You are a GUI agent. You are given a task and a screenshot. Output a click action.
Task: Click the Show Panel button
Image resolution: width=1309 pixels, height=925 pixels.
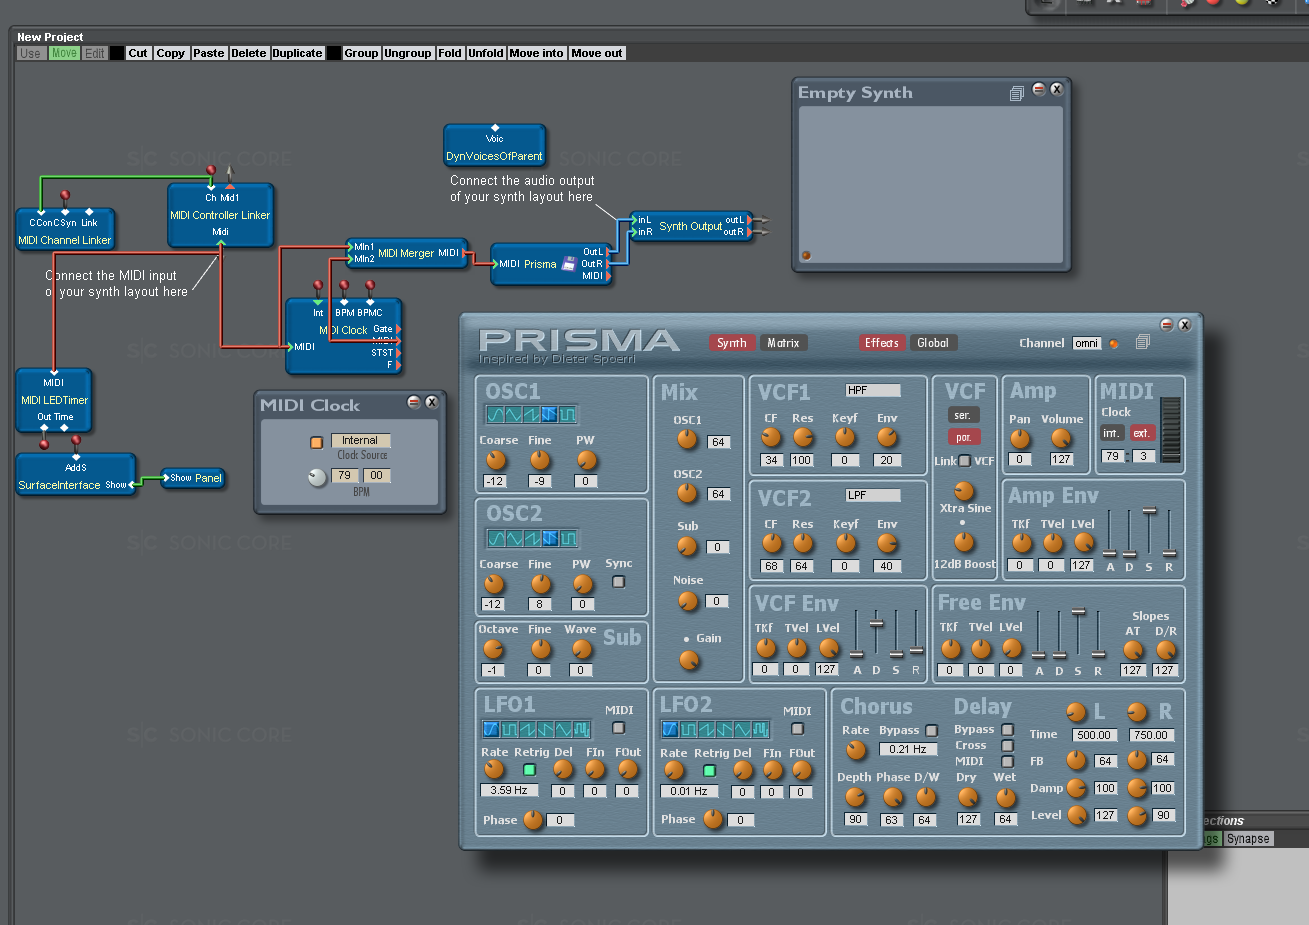coord(192,478)
